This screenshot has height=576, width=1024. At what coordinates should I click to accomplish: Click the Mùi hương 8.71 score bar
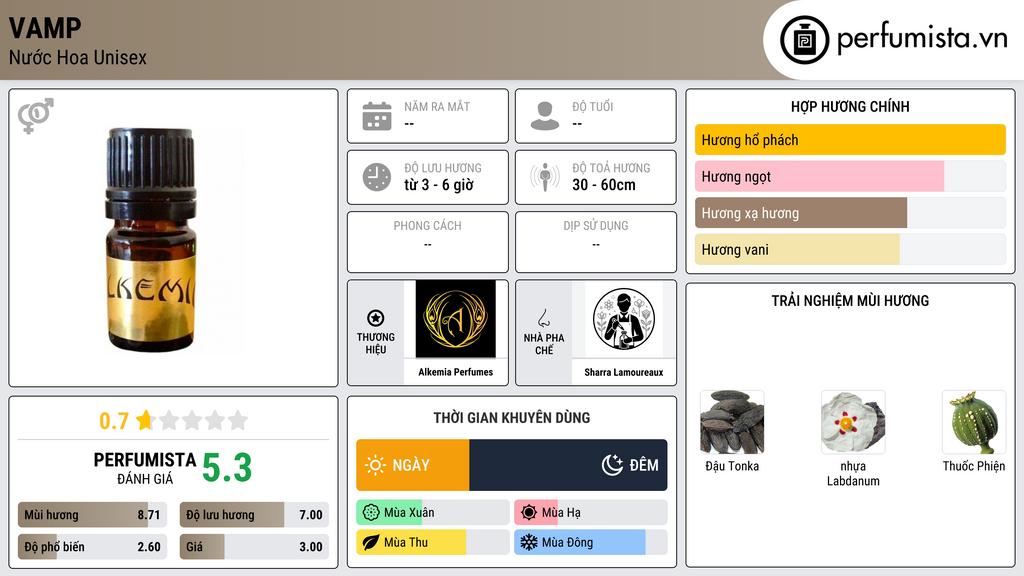coord(92,515)
